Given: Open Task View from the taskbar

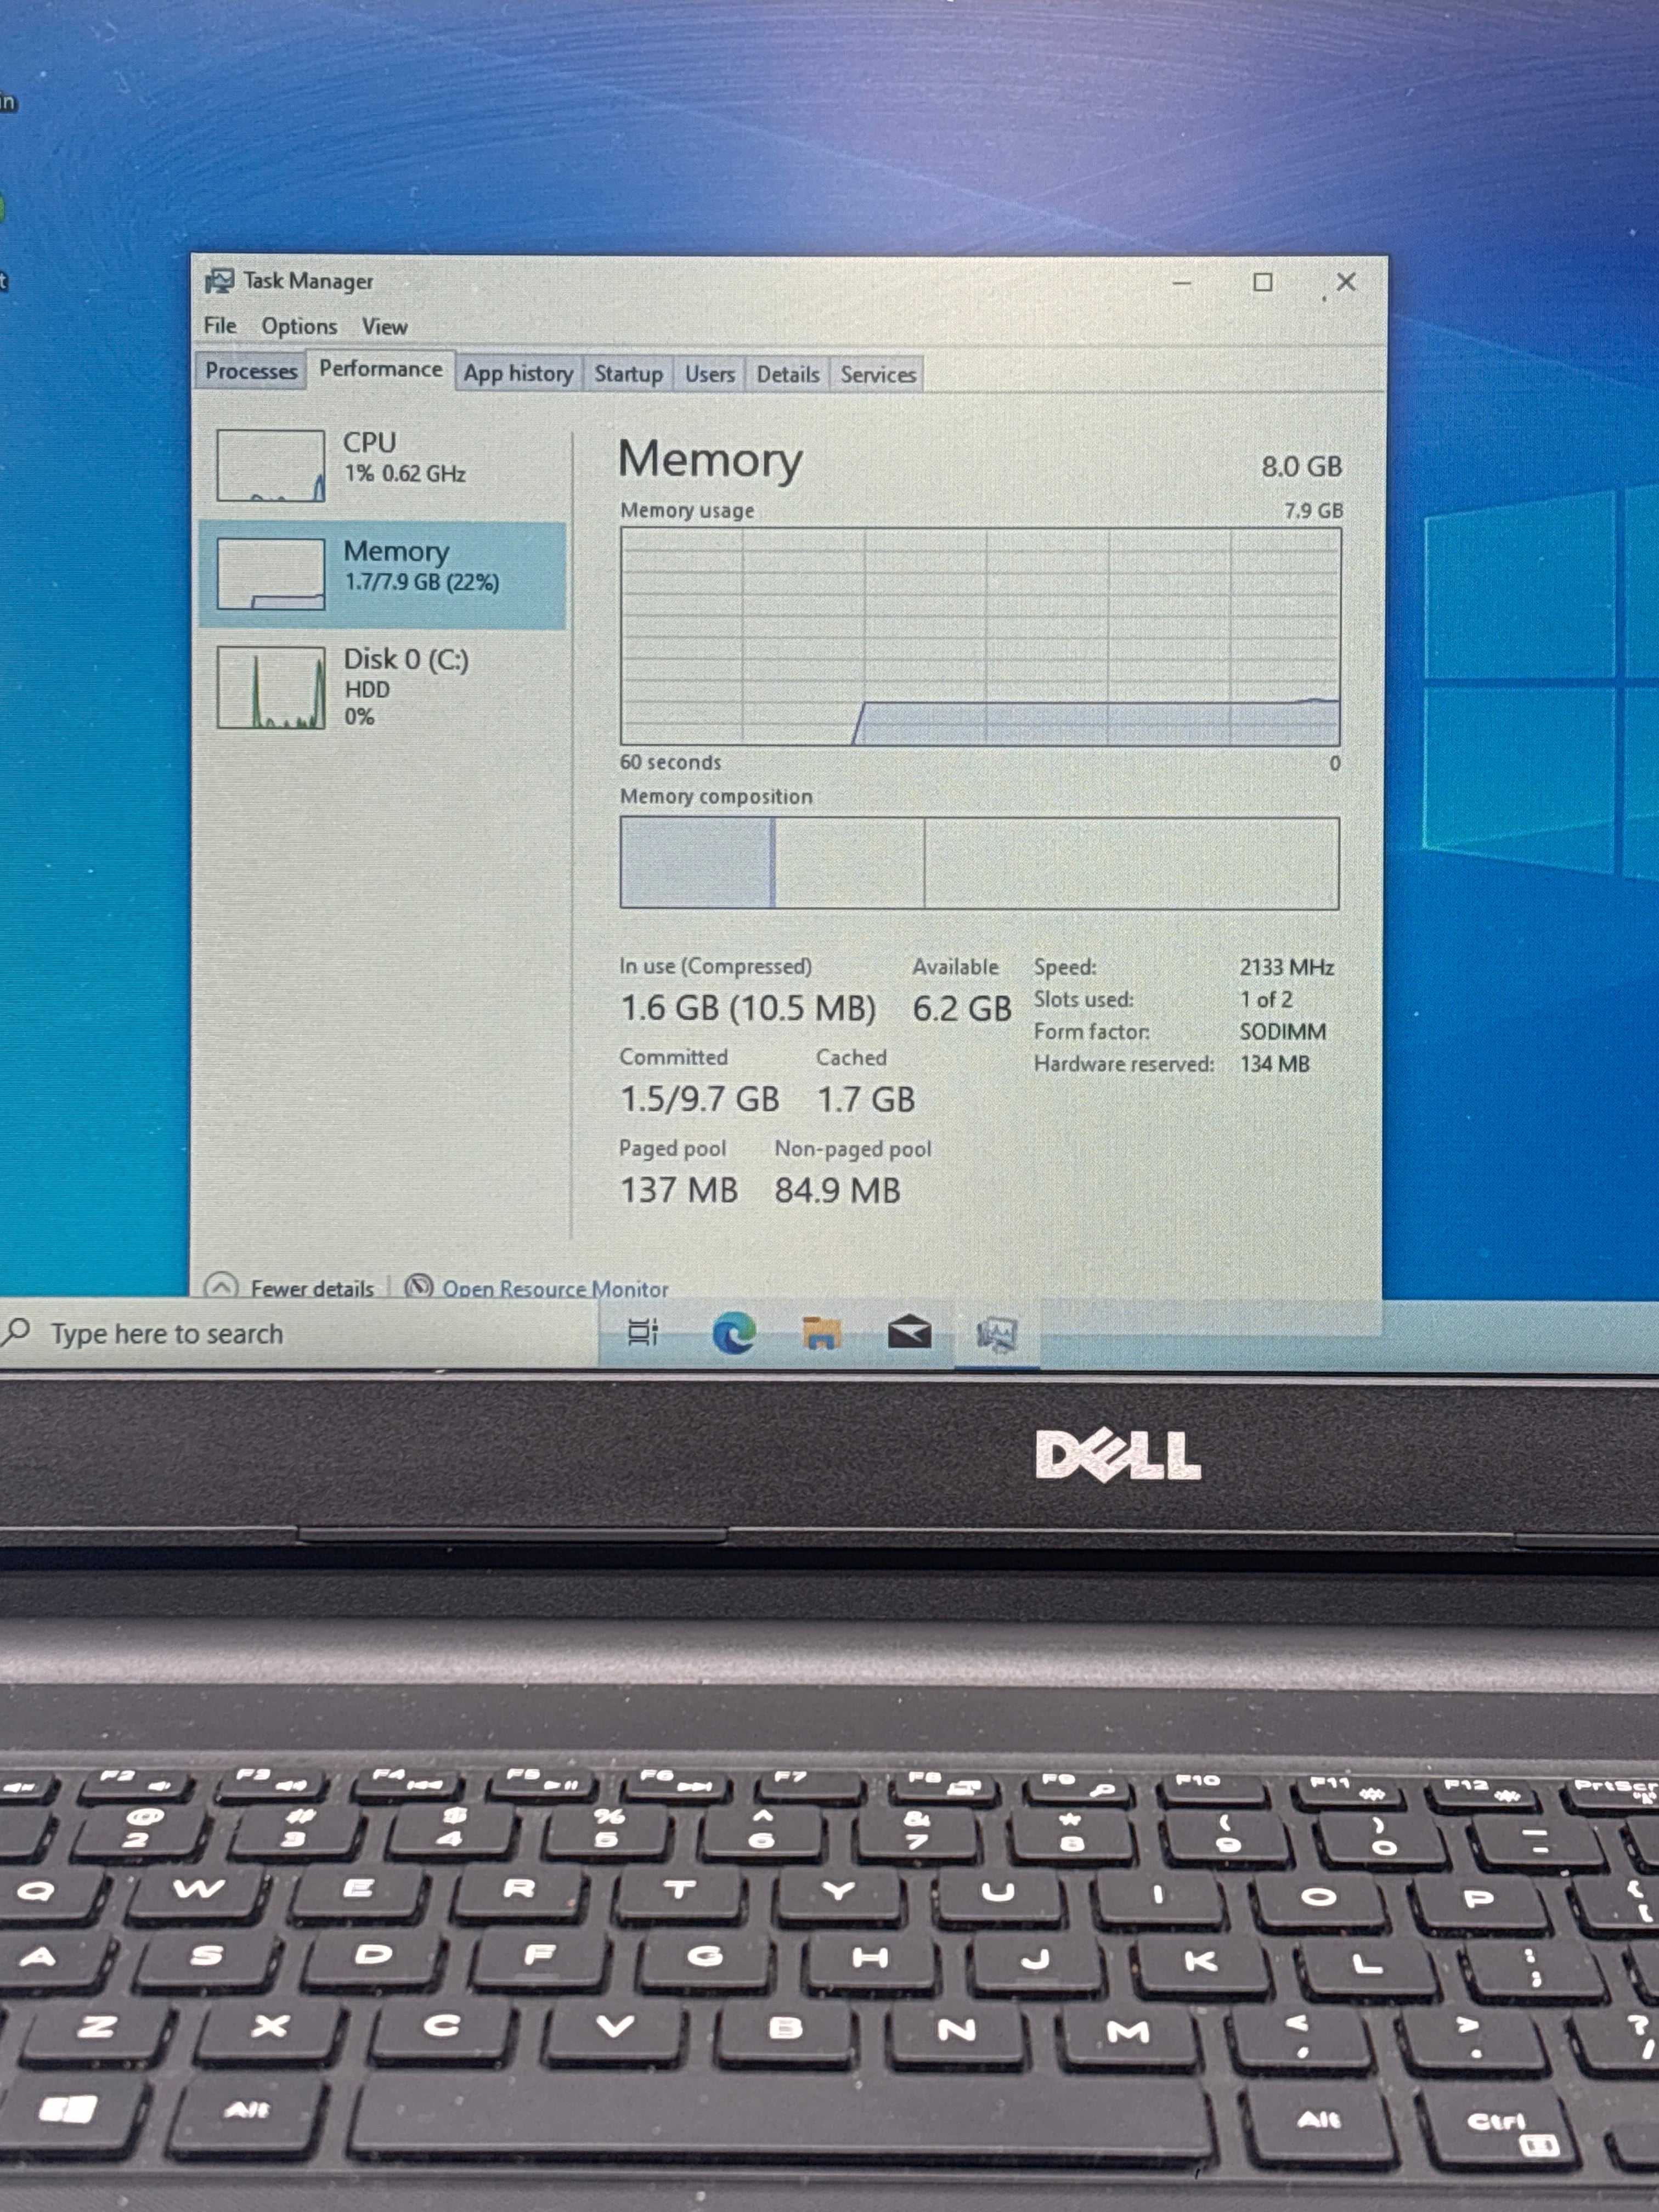Looking at the screenshot, I should (642, 1333).
